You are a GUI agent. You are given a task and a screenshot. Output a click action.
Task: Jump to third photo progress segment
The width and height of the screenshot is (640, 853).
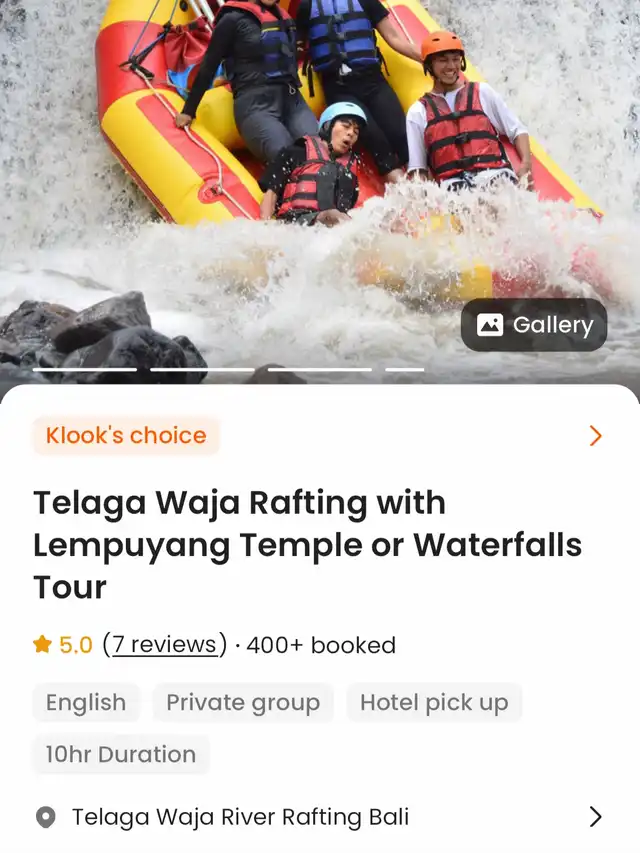click(320, 369)
